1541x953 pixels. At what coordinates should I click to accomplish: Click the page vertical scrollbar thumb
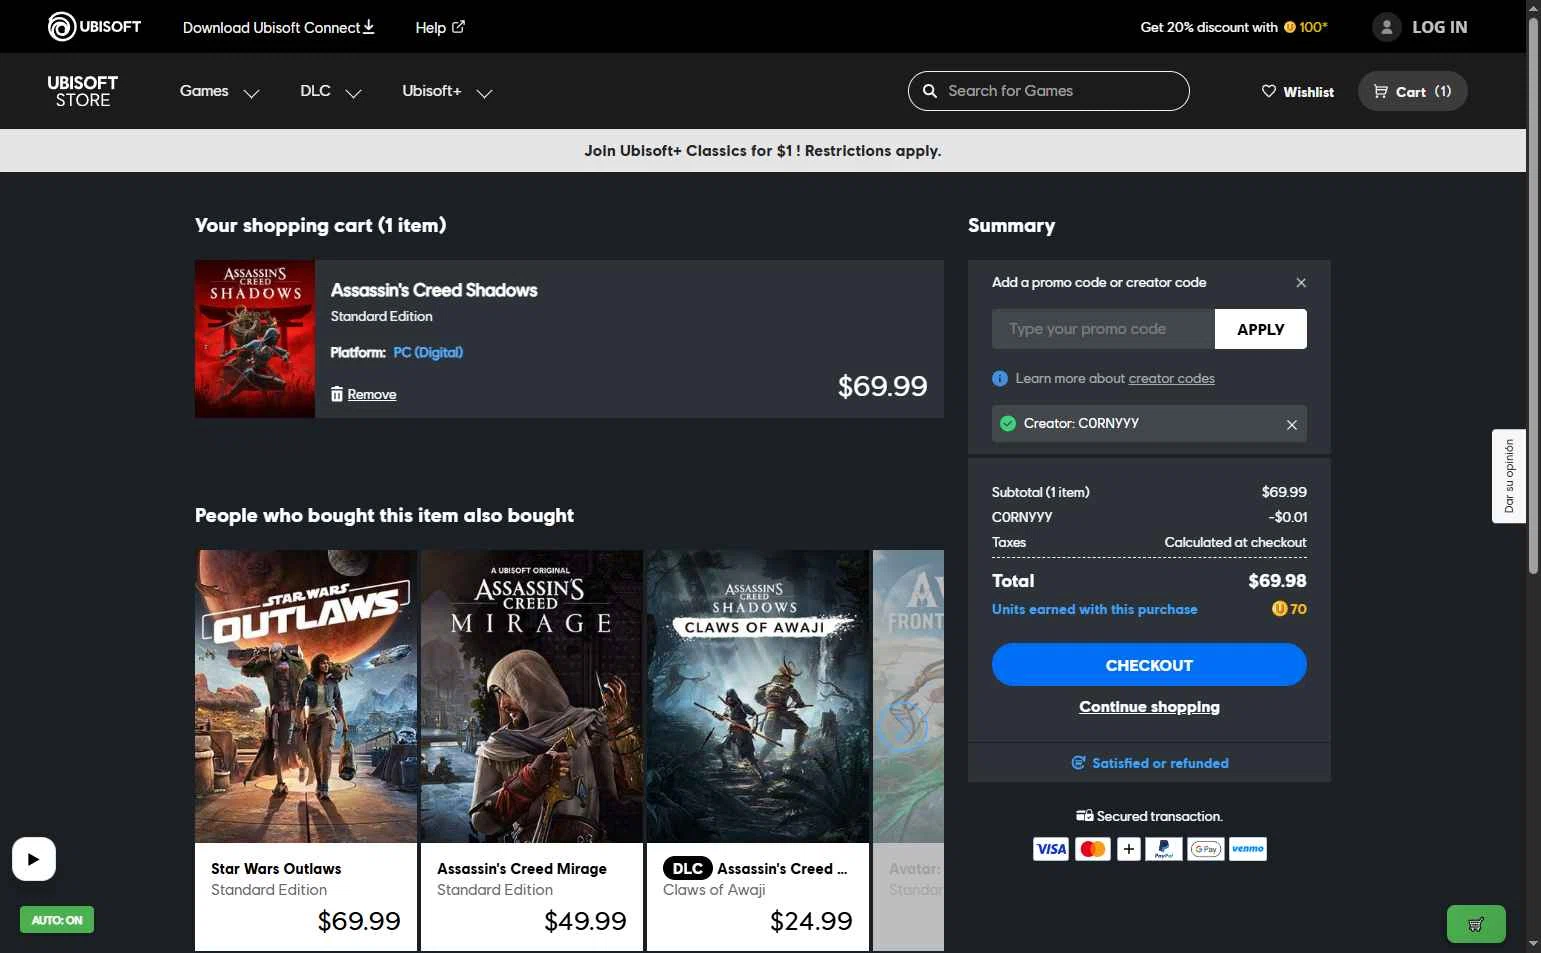(1533, 295)
